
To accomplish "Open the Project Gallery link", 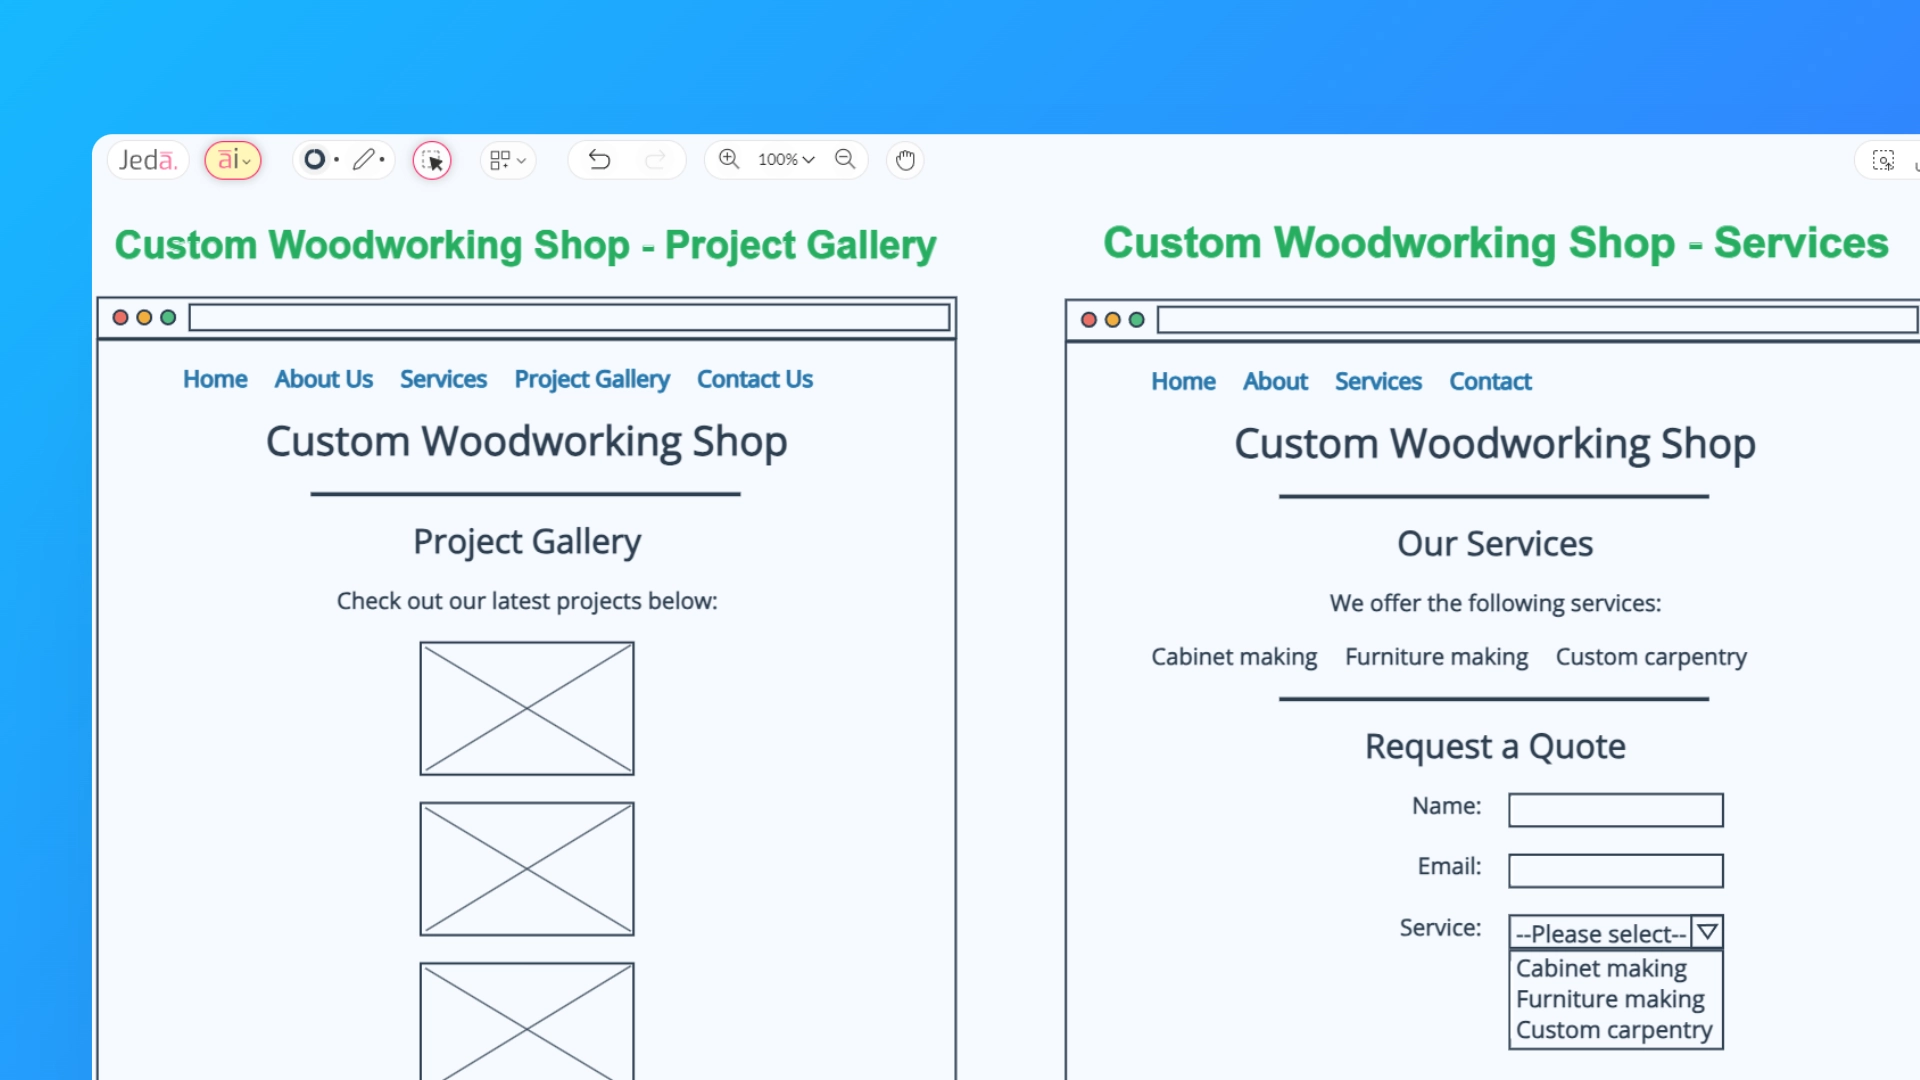I will (591, 379).
